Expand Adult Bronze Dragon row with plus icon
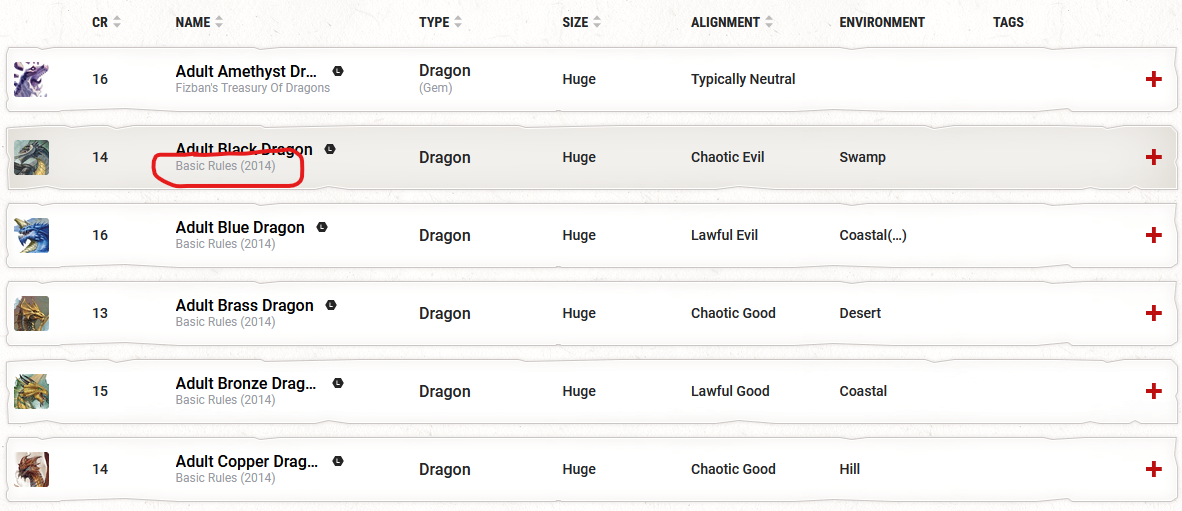 1153,391
